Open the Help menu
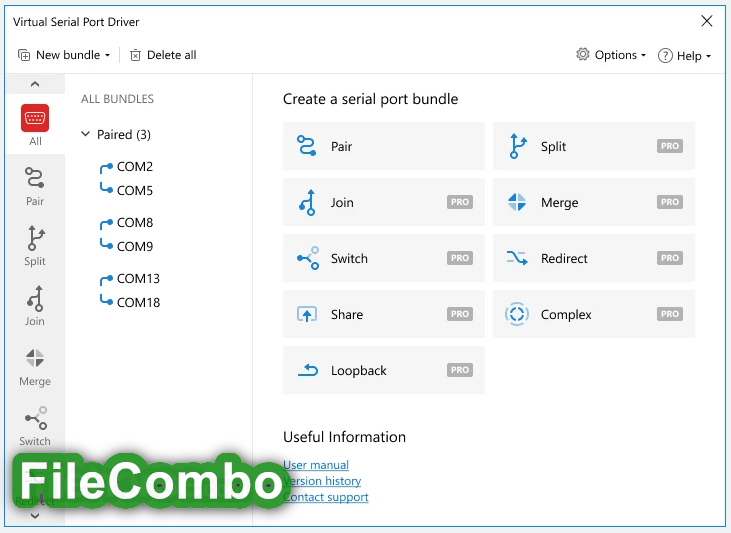Image resolution: width=731 pixels, height=533 pixels. click(684, 55)
